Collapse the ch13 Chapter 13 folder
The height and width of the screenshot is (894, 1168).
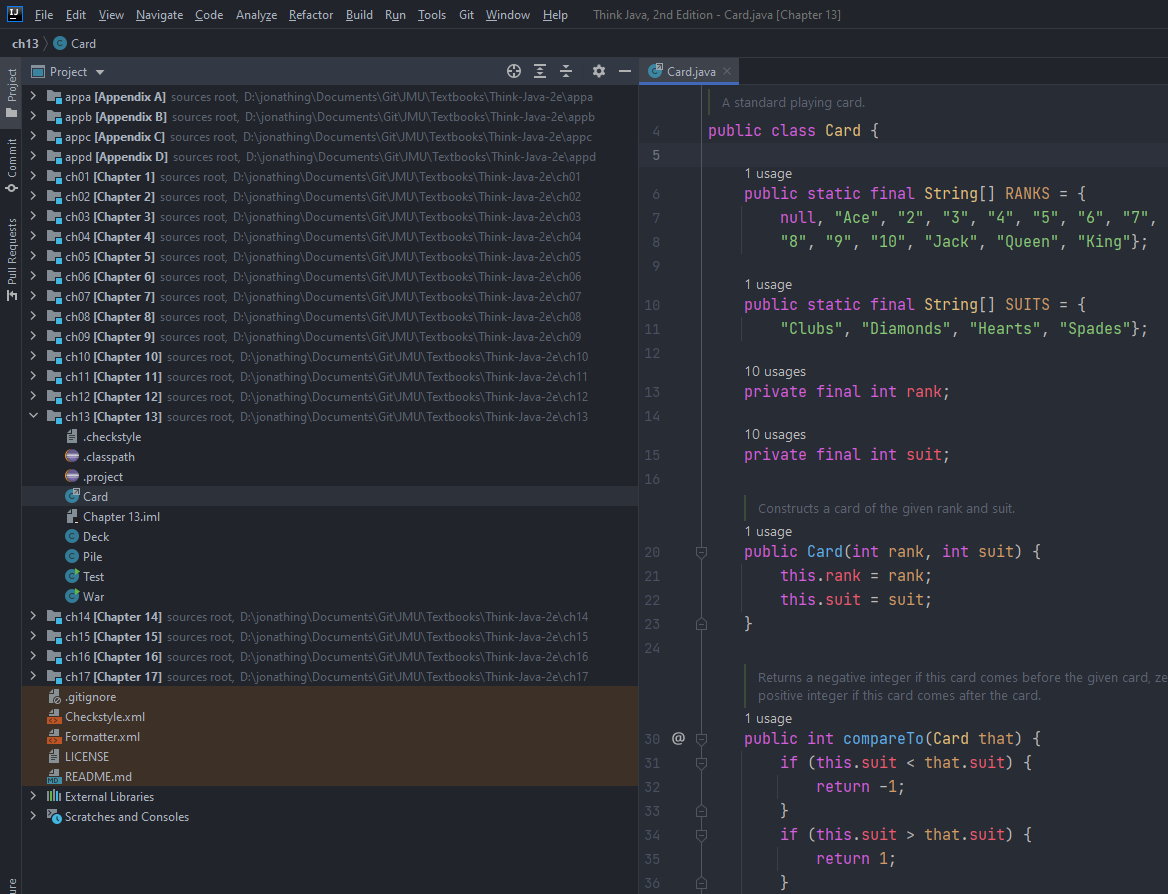point(33,416)
